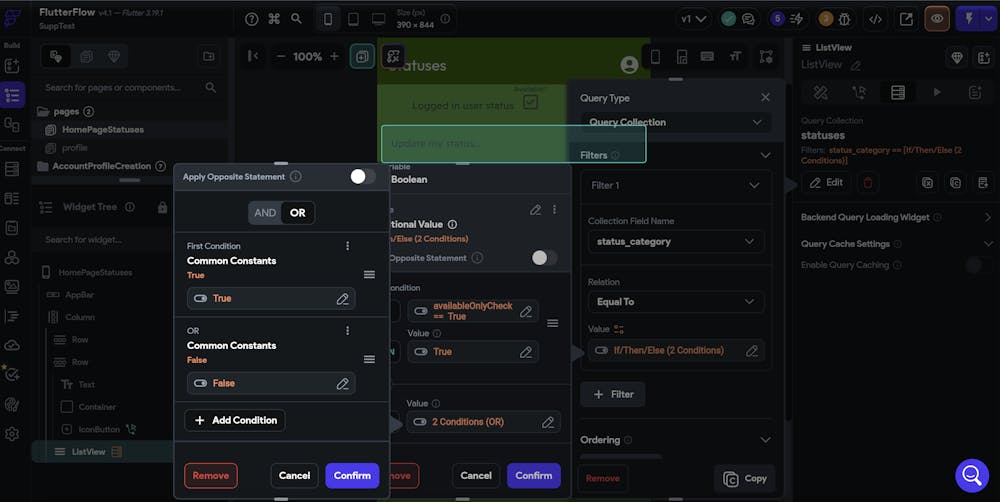Viewport: 1000px width, 502px height.
Task: Click Cancel in the conditions dialog
Action: click(x=294, y=476)
